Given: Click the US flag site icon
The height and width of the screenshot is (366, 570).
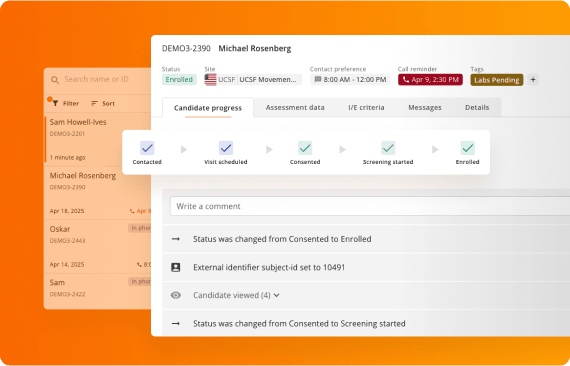Looking at the screenshot, I should pyautogui.click(x=210, y=80).
